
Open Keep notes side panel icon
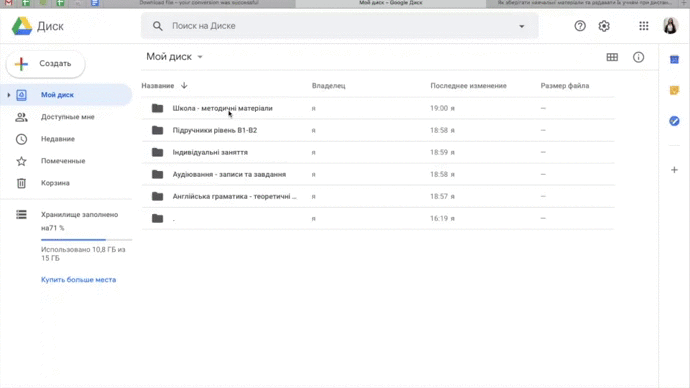[674, 90]
